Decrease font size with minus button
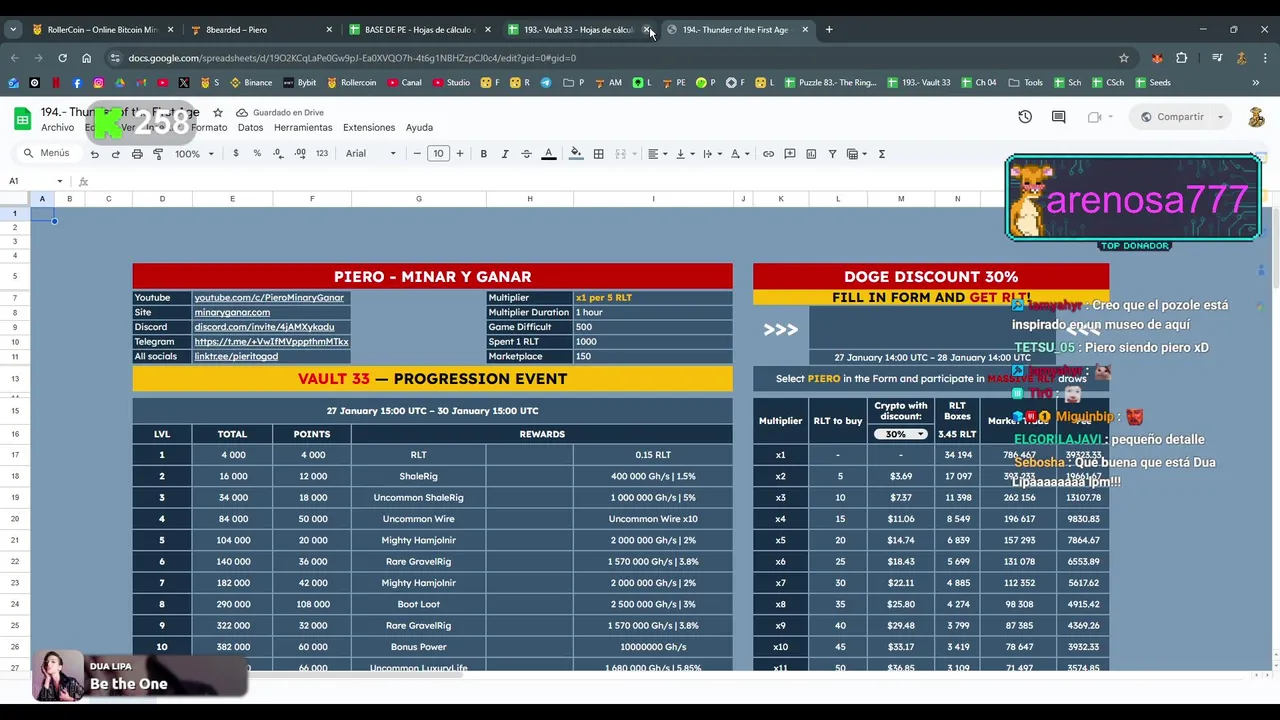Screen dimensions: 1280x720 coord(417,154)
